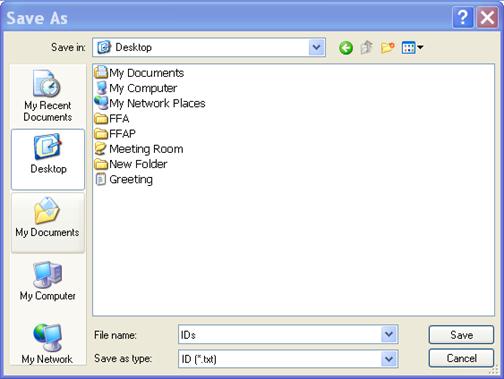This screenshot has width=504, height=379.
Task: Click the Save button
Action: [461, 335]
